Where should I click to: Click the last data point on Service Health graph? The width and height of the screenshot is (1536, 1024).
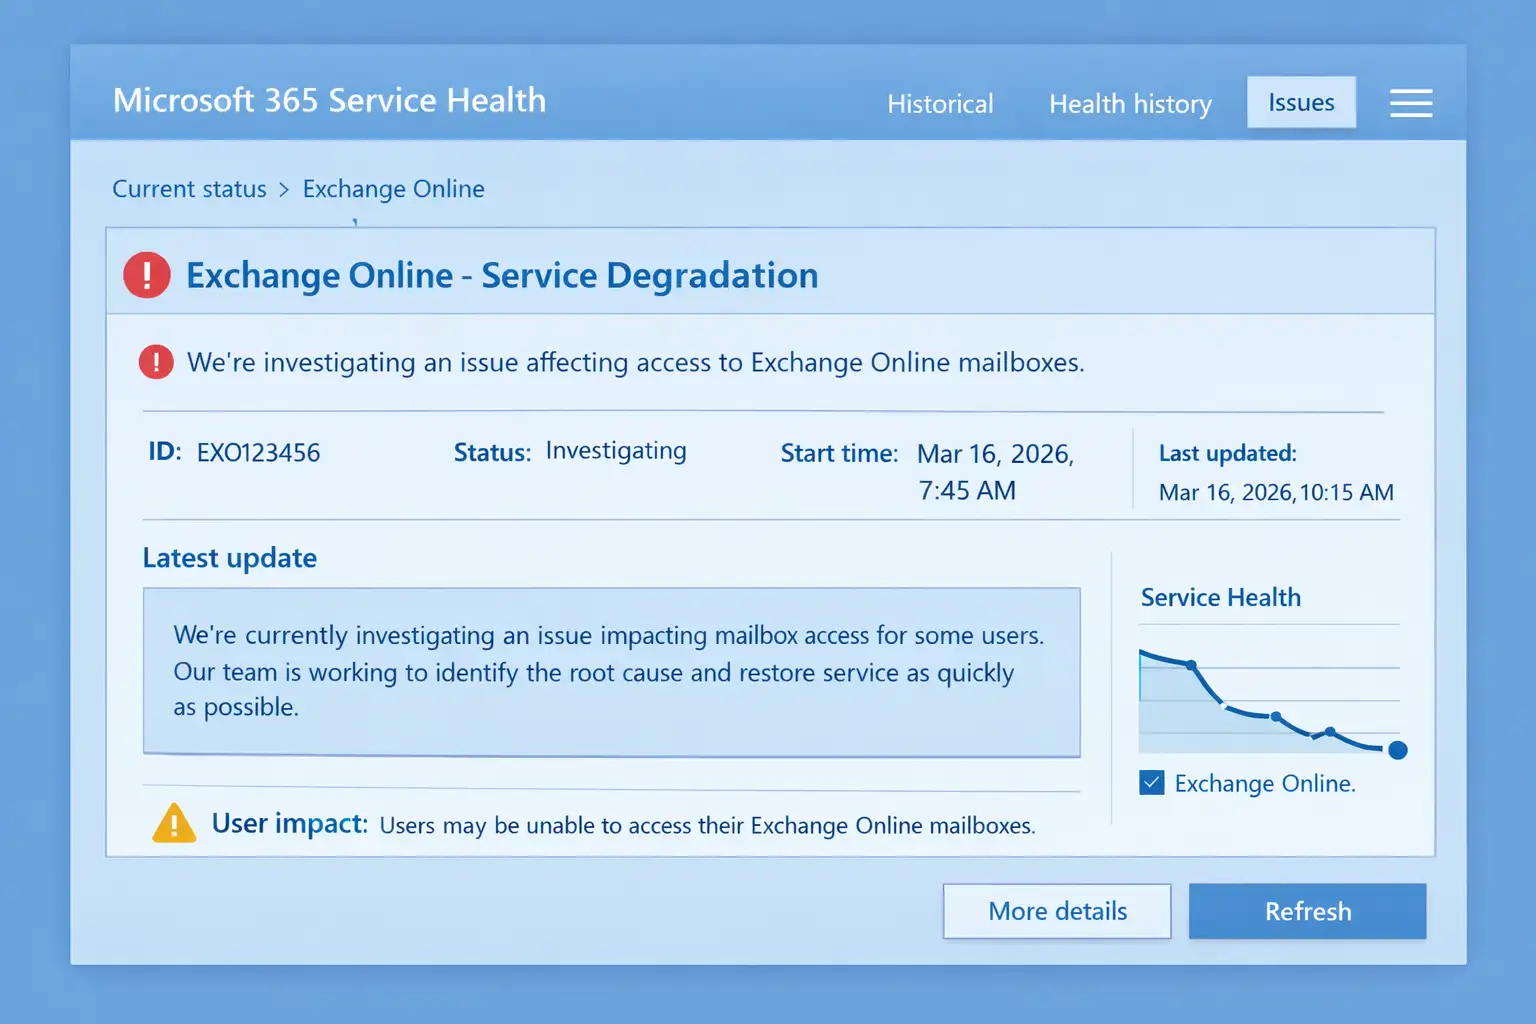point(1396,749)
